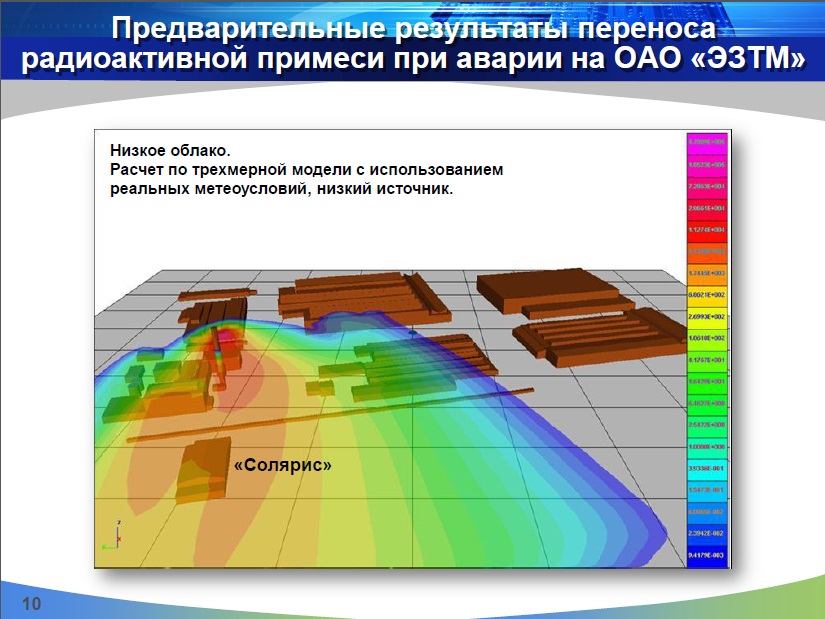Select the 'Низкое облако.' text line

170,151
